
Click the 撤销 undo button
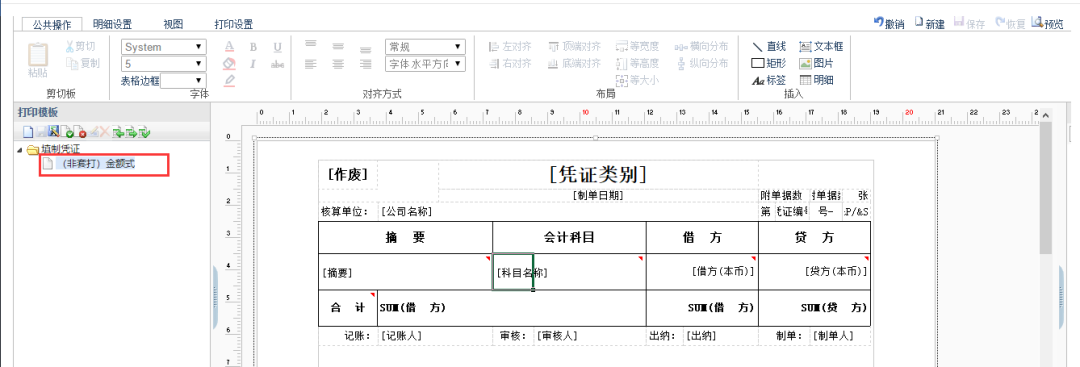pyautogui.click(x=889, y=23)
